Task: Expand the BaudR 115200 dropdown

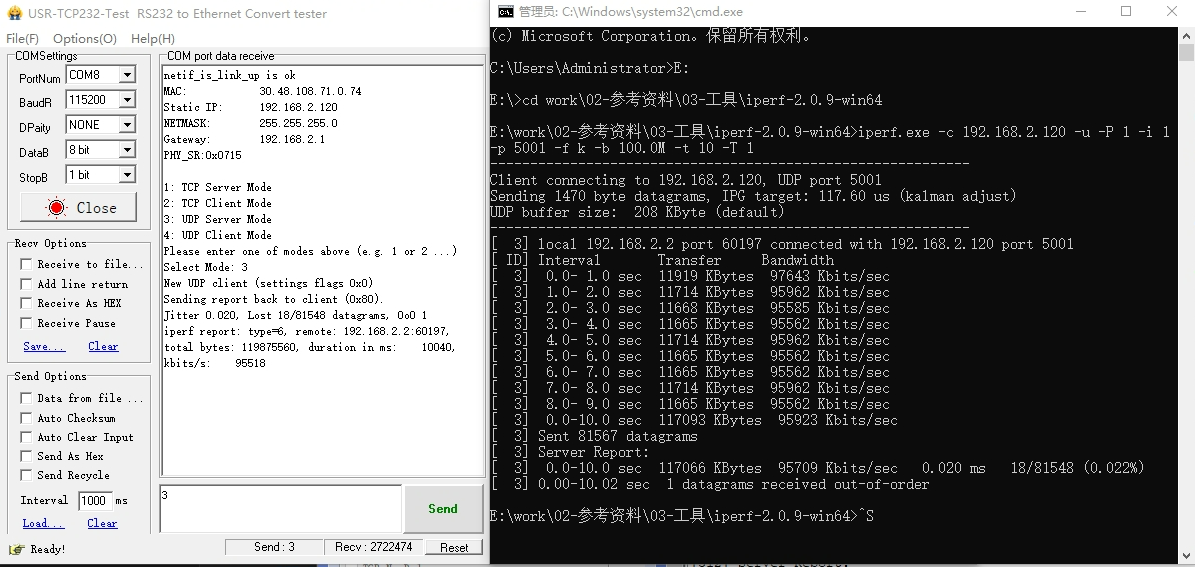Action: 127,100
